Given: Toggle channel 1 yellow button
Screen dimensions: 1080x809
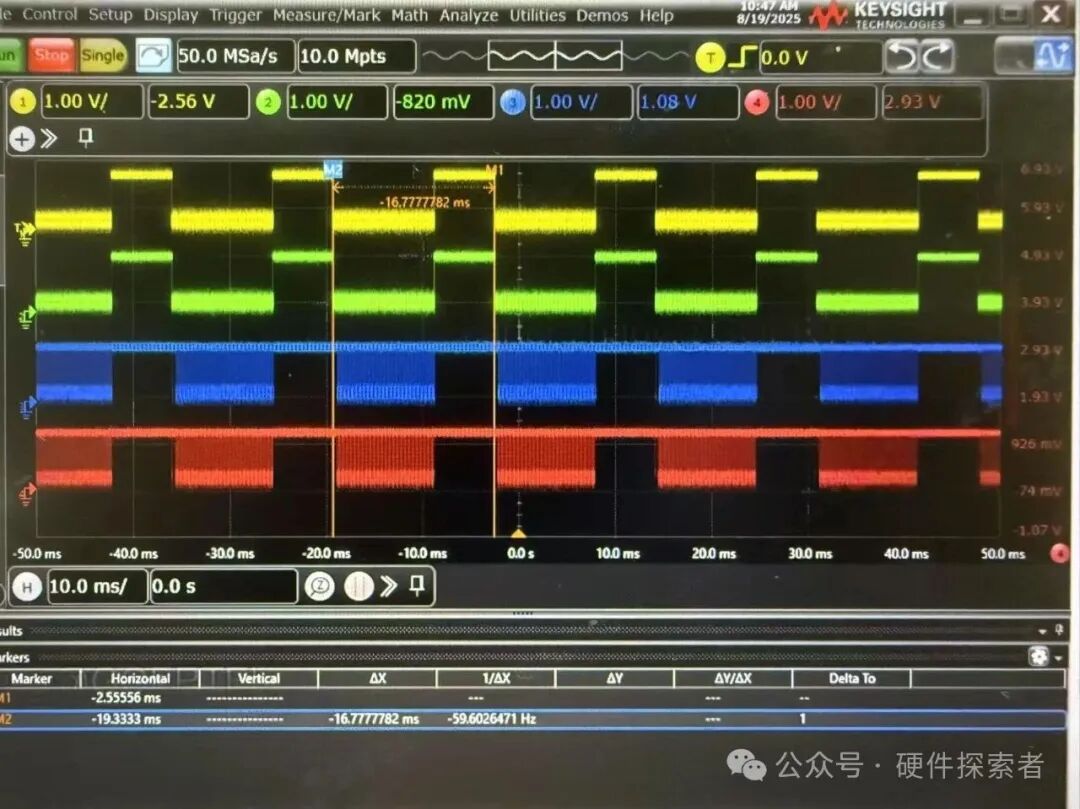Looking at the screenshot, I should point(23,103).
